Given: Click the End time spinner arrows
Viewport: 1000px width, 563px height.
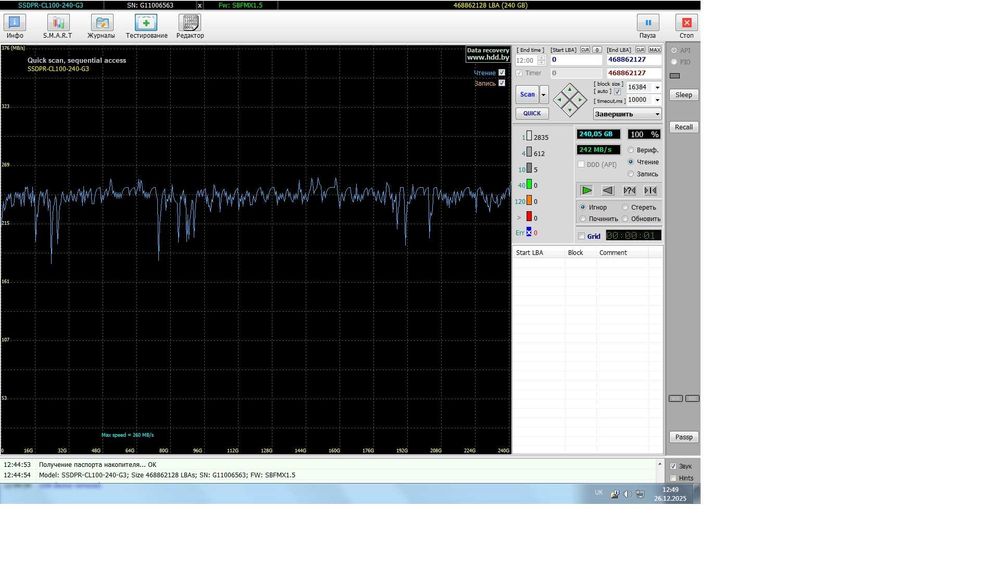Looking at the screenshot, I should [541, 60].
